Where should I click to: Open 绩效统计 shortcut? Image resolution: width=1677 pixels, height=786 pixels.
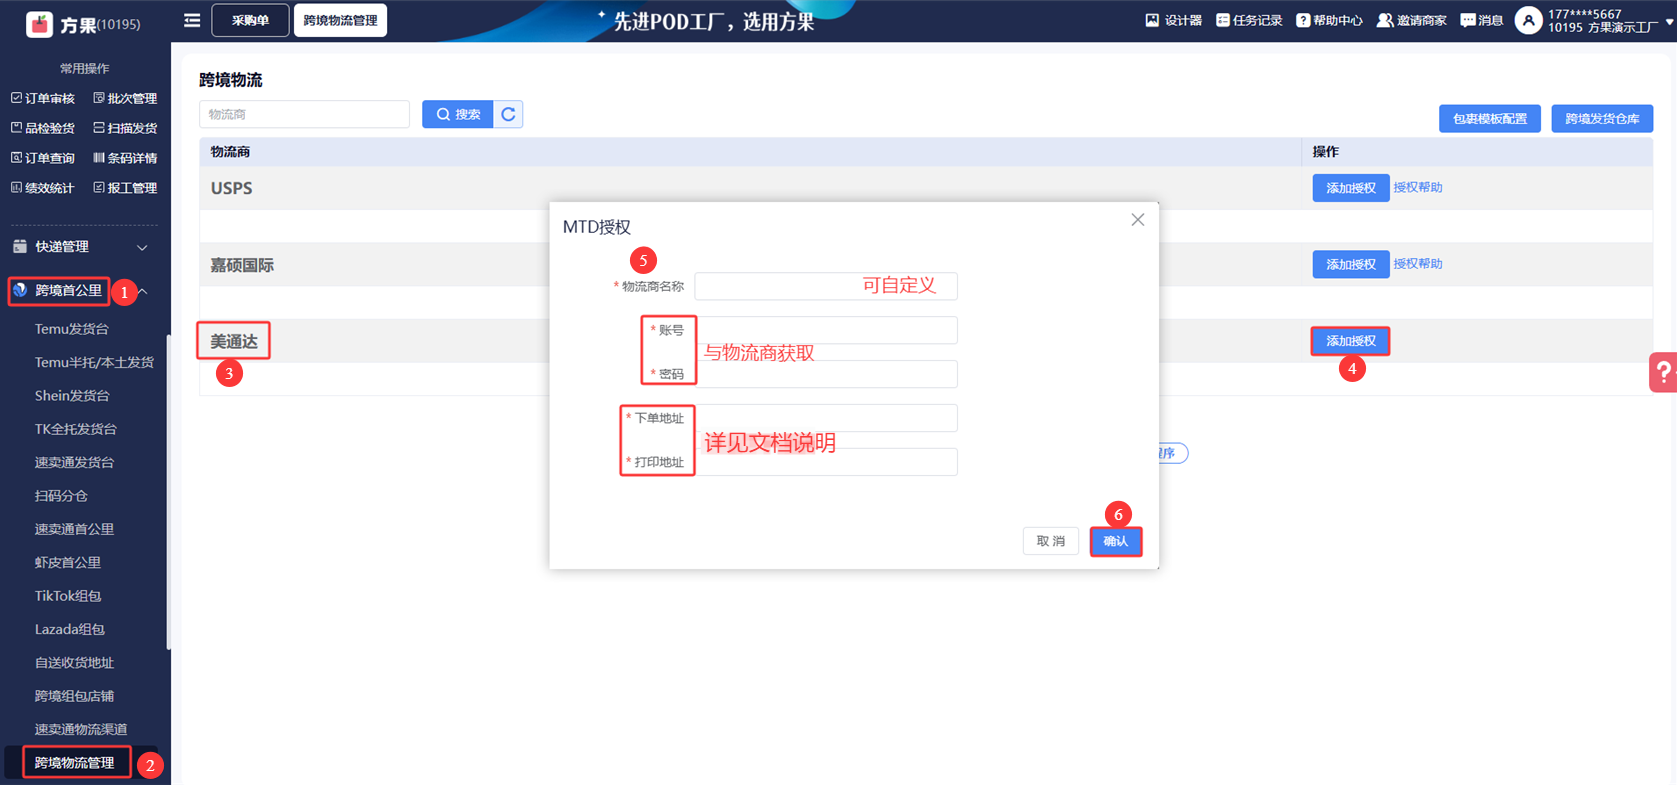(x=43, y=188)
